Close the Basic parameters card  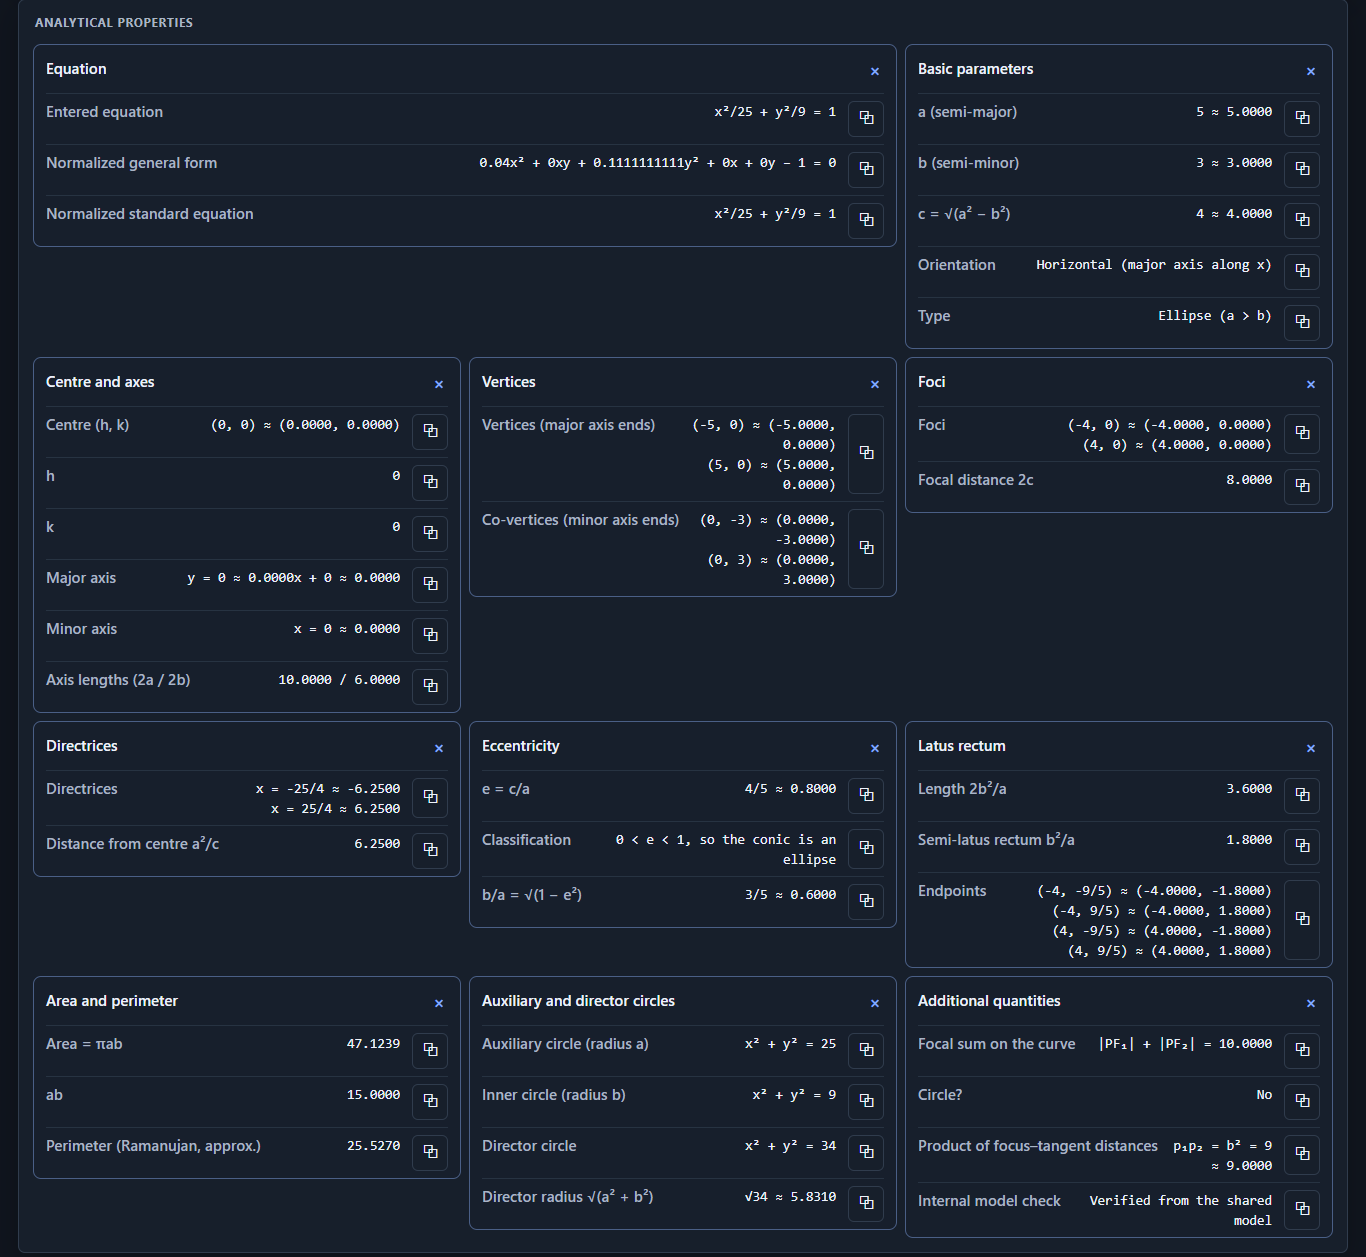tap(1311, 71)
